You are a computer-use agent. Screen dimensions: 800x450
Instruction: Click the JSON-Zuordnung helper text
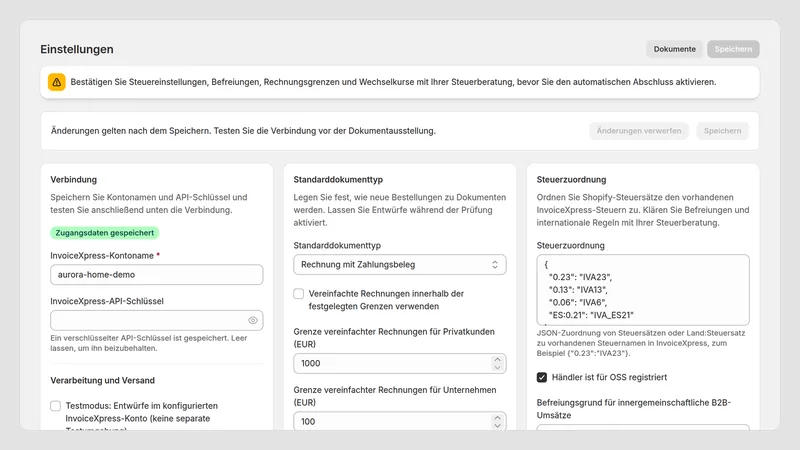pos(641,343)
